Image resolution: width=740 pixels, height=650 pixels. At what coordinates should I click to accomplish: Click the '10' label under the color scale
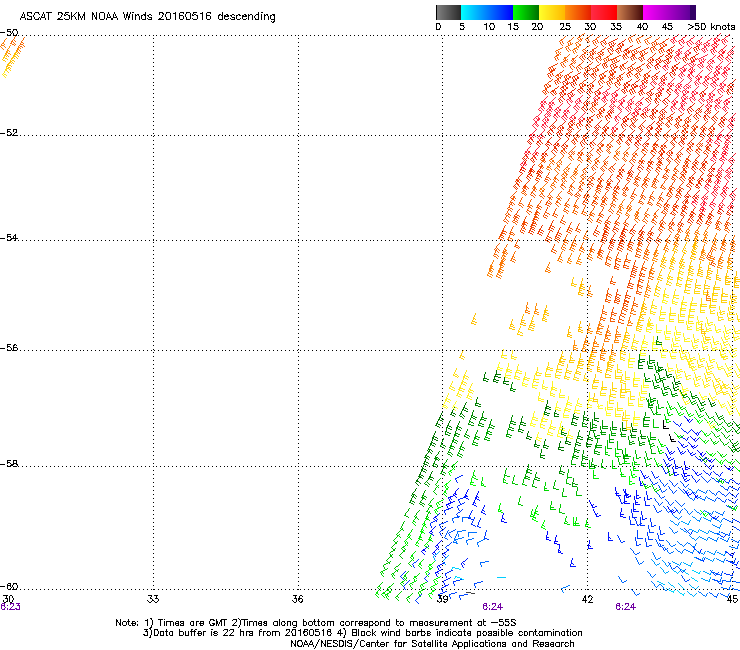click(489, 27)
